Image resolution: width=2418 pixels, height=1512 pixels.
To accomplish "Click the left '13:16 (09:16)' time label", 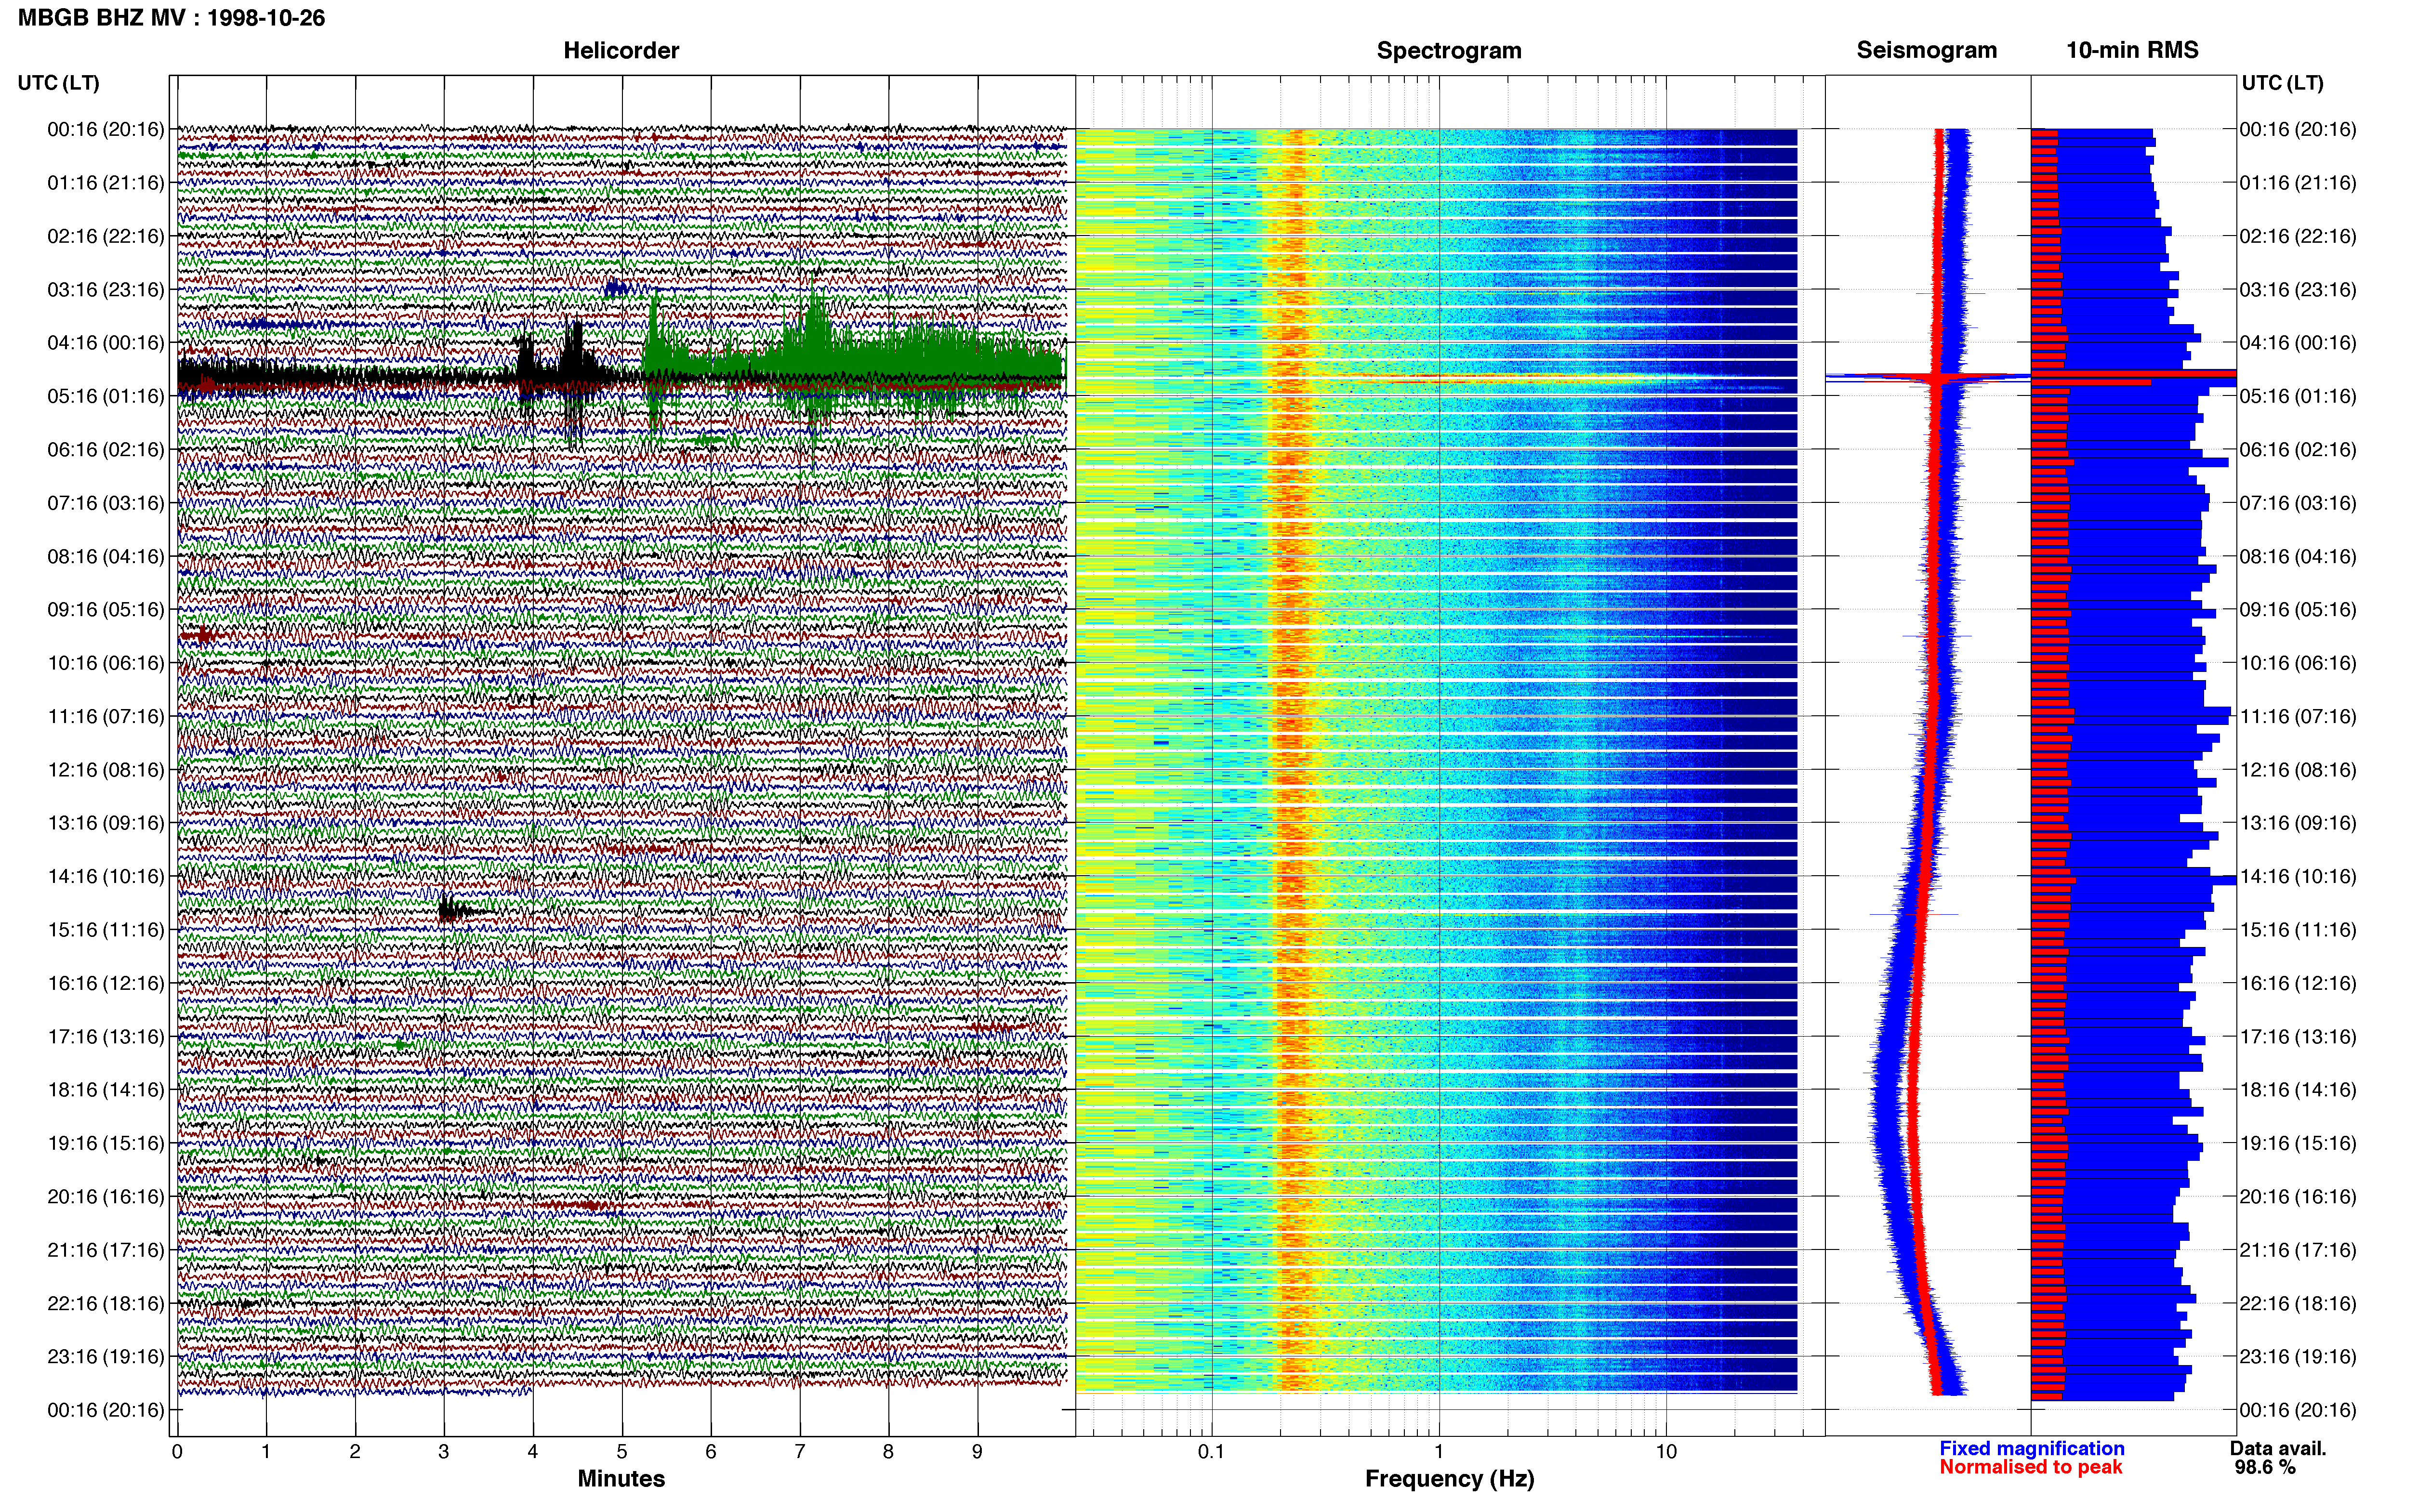I will point(105,823).
